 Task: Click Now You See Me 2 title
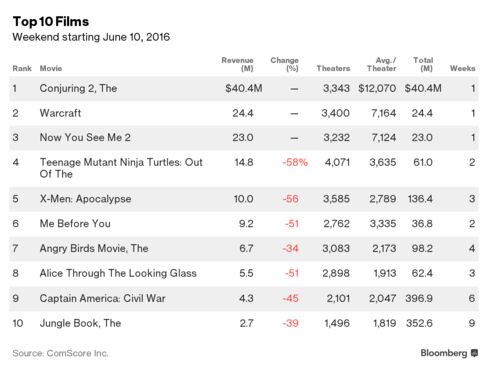click(x=85, y=137)
